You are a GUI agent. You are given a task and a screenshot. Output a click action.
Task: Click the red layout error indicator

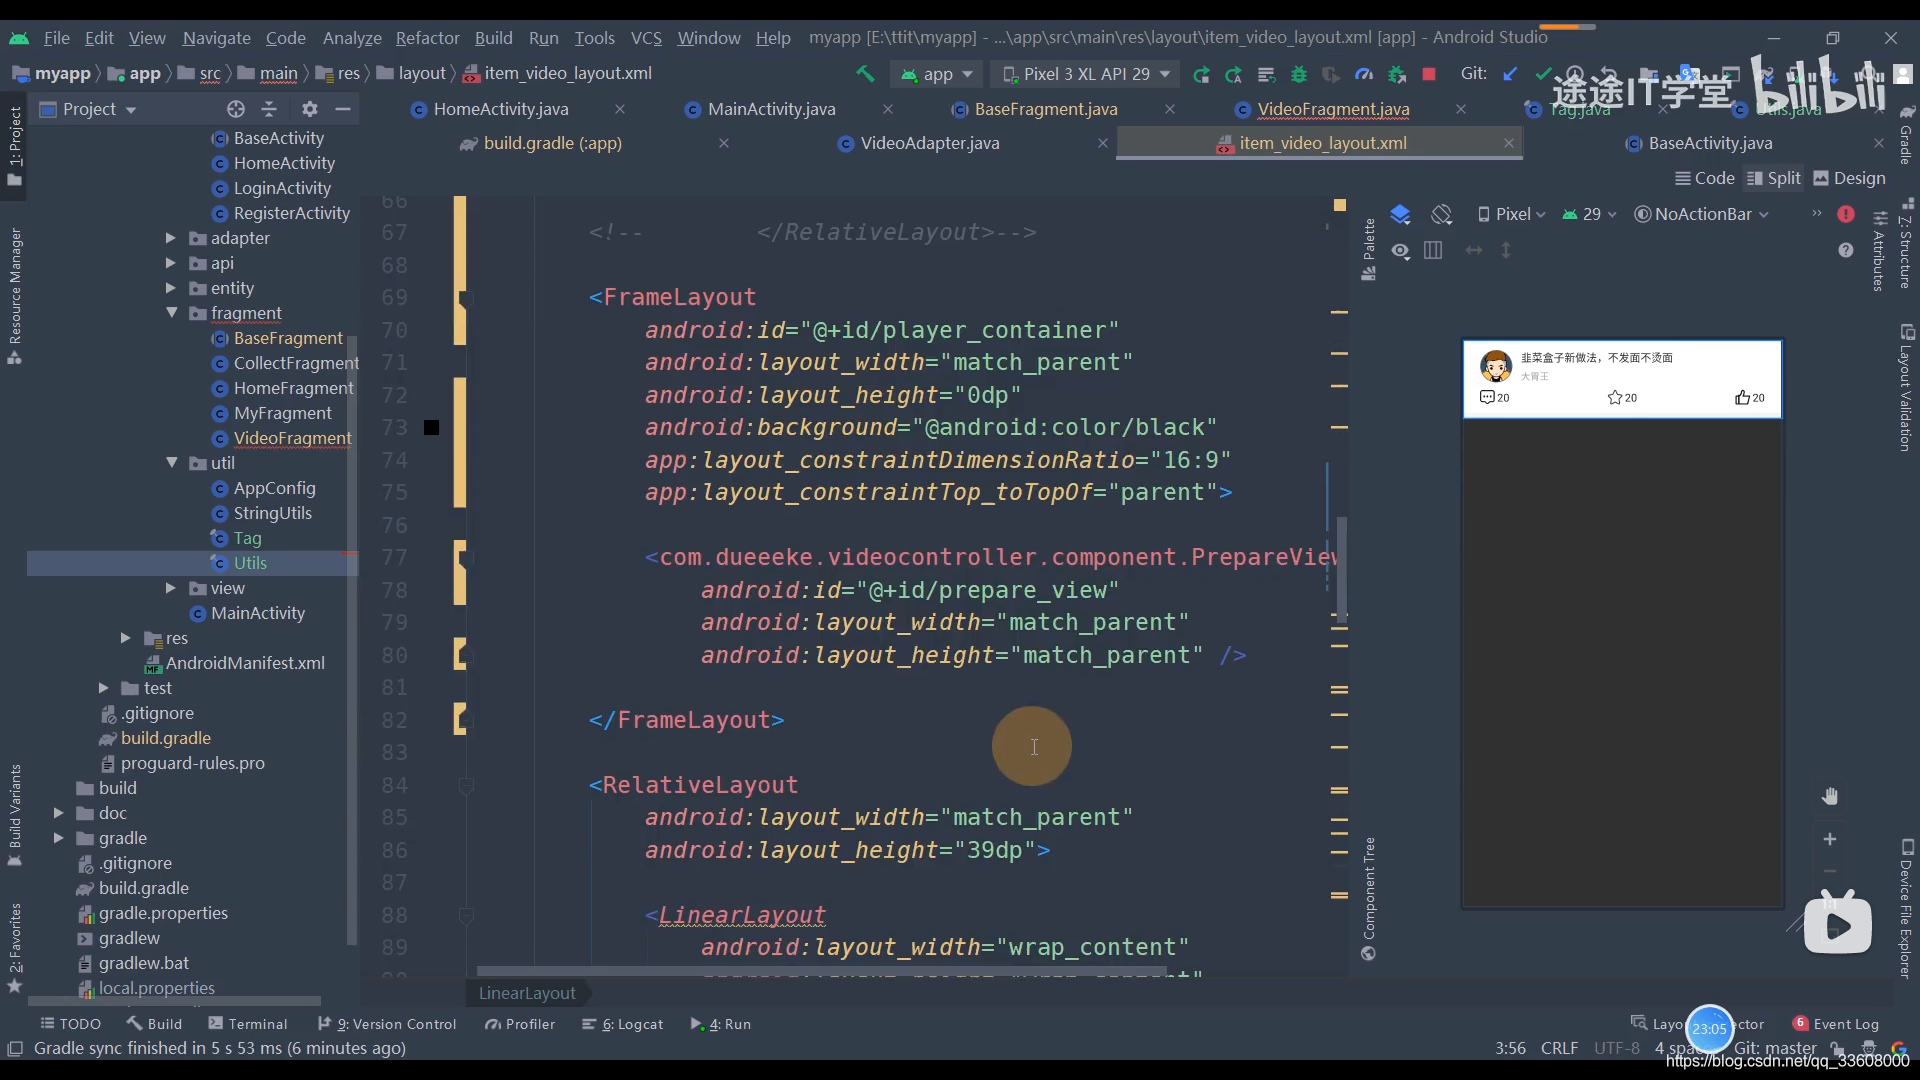coord(1846,214)
